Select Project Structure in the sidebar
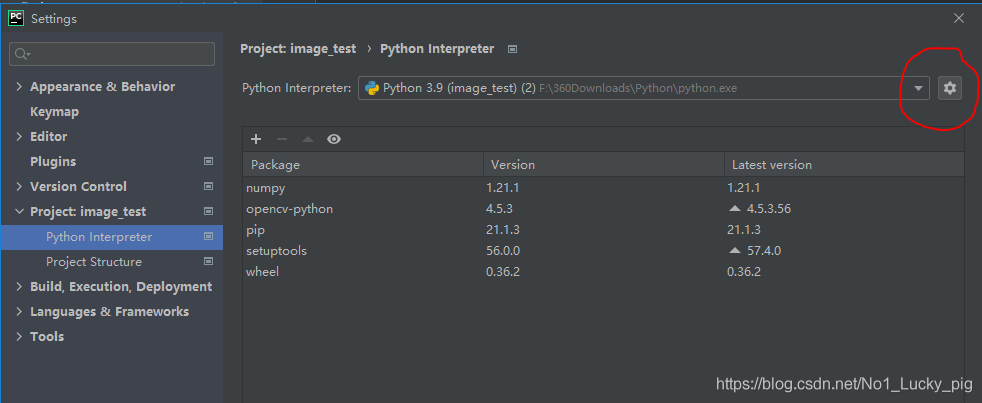The width and height of the screenshot is (982, 403). (x=94, y=262)
